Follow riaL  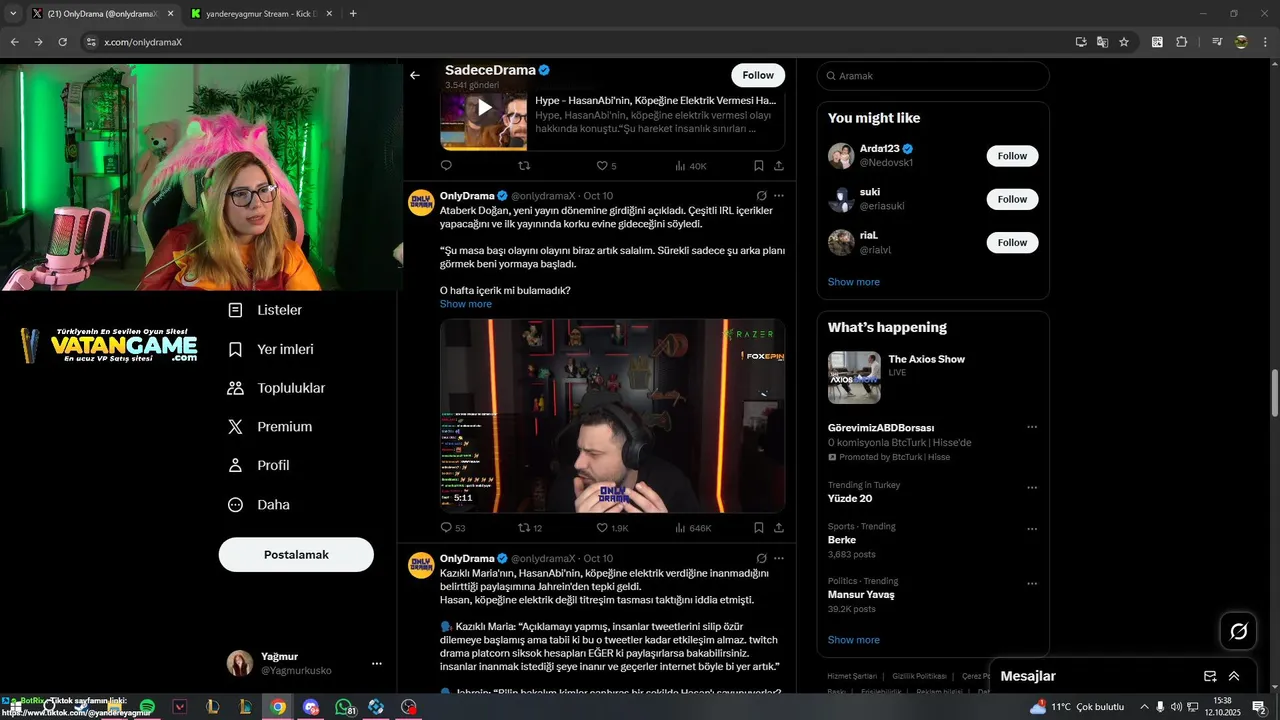tap(1012, 243)
